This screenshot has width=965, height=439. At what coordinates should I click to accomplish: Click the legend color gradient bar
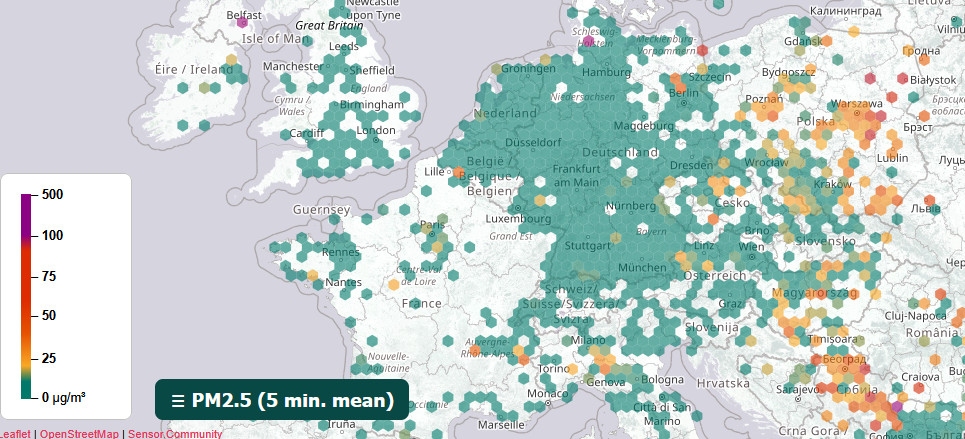[x=27, y=296]
